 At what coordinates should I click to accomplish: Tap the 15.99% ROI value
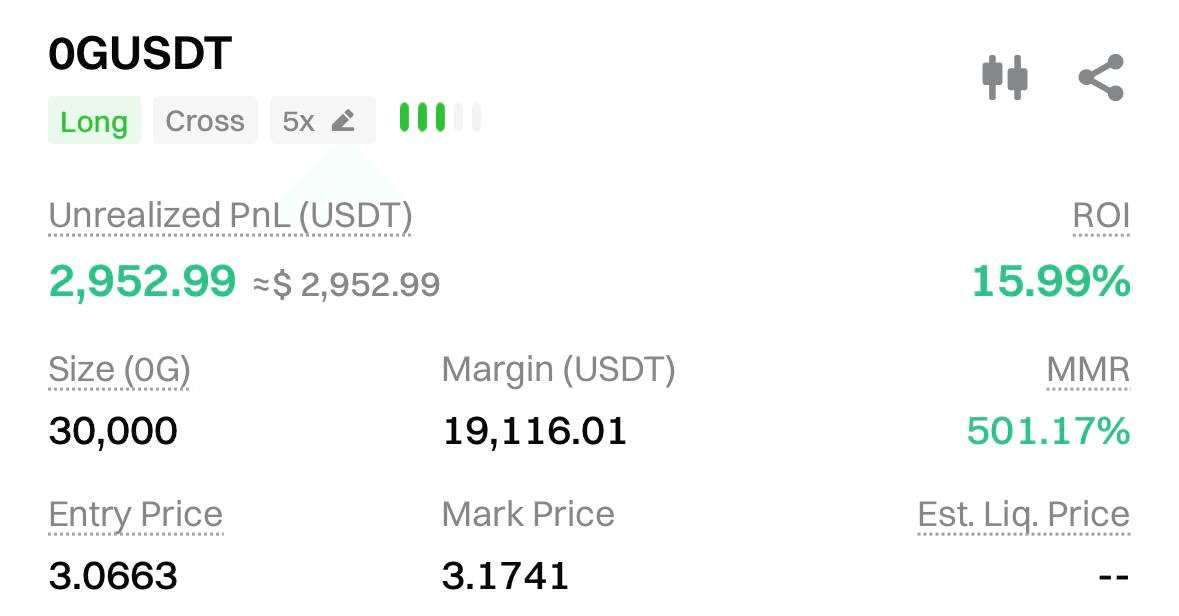1051,282
